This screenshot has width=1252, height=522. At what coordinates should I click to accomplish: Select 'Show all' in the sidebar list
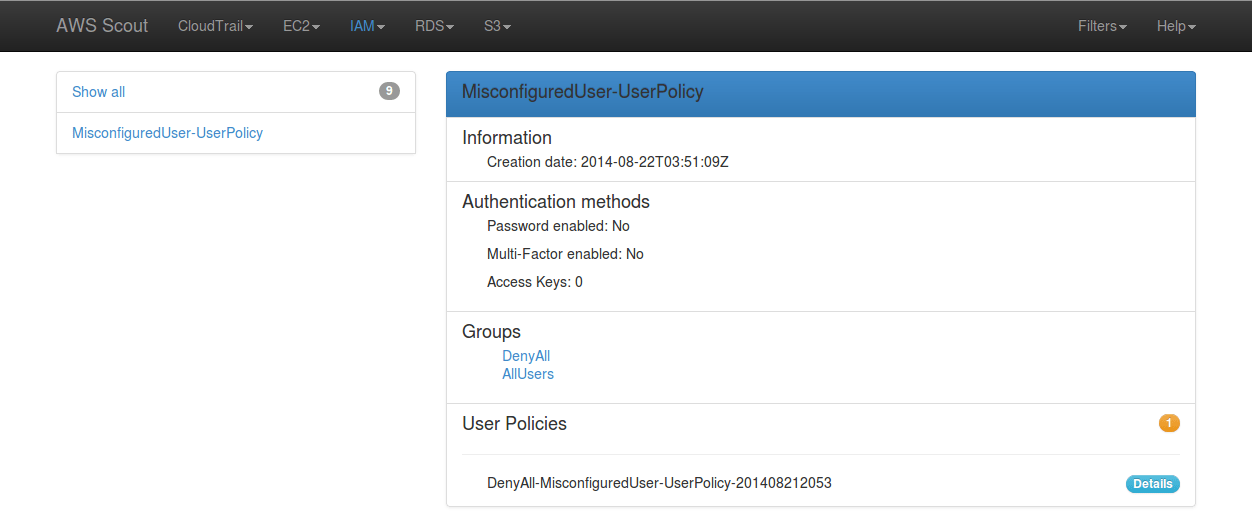tap(99, 92)
